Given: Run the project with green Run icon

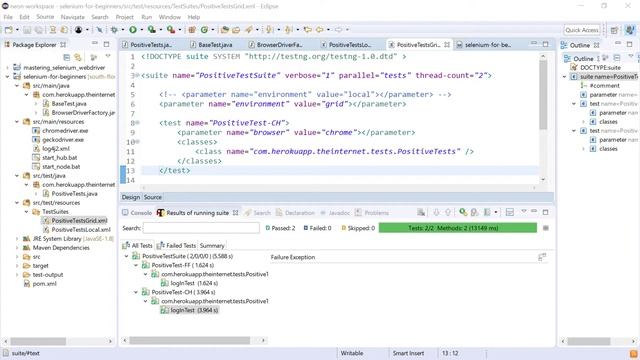Looking at the screenshot, I should [x=133, y=30].
